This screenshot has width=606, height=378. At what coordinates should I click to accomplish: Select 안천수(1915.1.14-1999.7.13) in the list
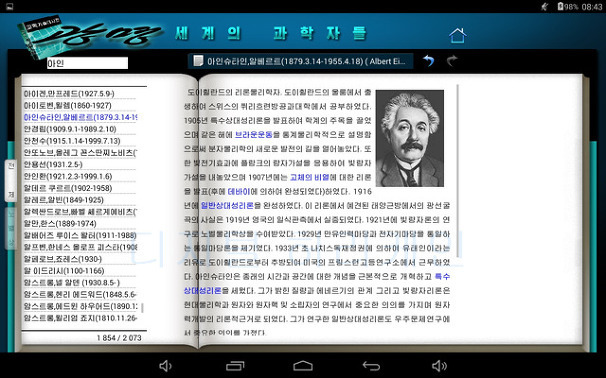coord(72,141)
